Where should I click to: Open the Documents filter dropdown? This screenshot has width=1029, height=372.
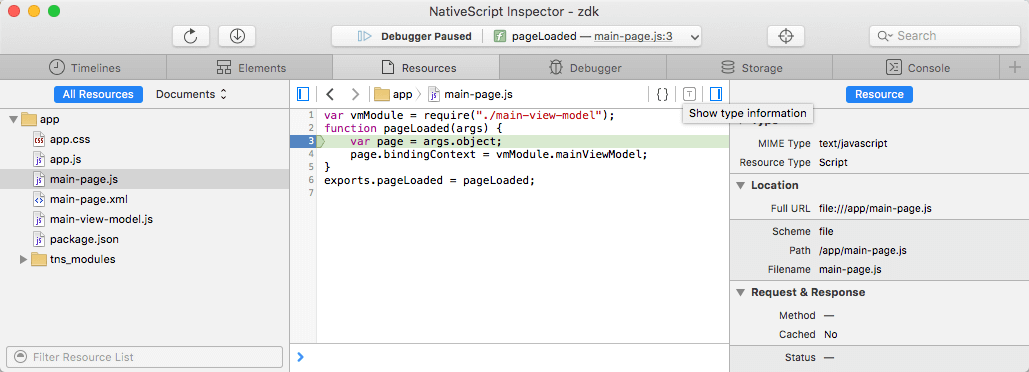click(x=191, y=94)
